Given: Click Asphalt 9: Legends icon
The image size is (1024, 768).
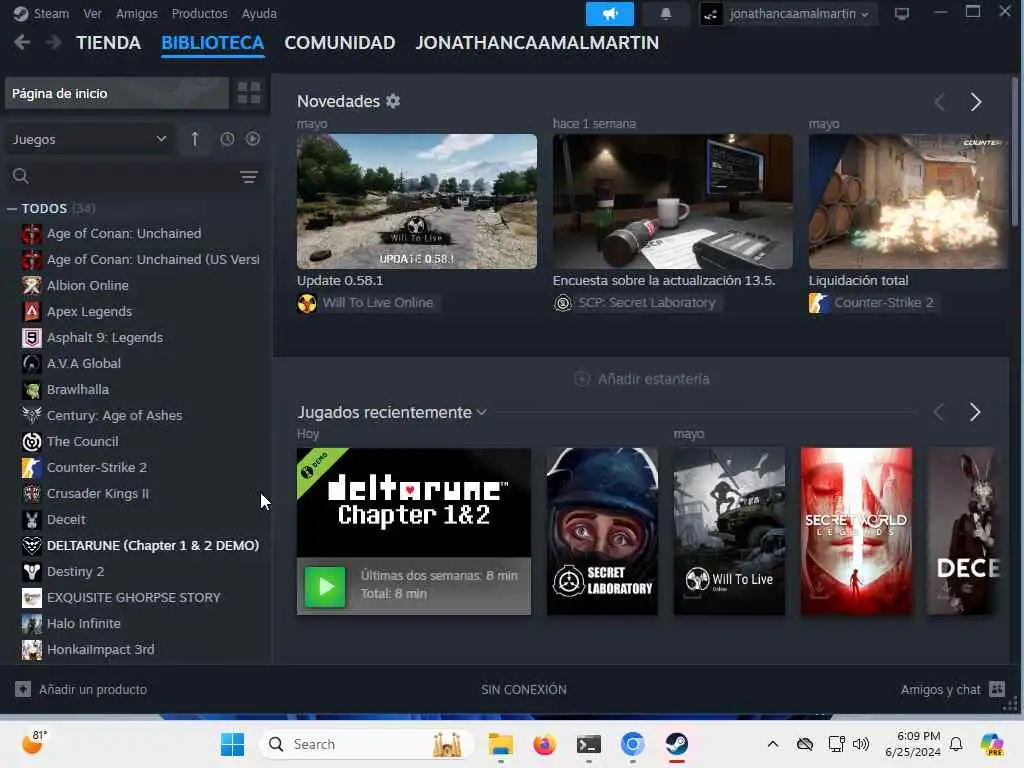Looking at the screenshot, I should coord(31,338).
